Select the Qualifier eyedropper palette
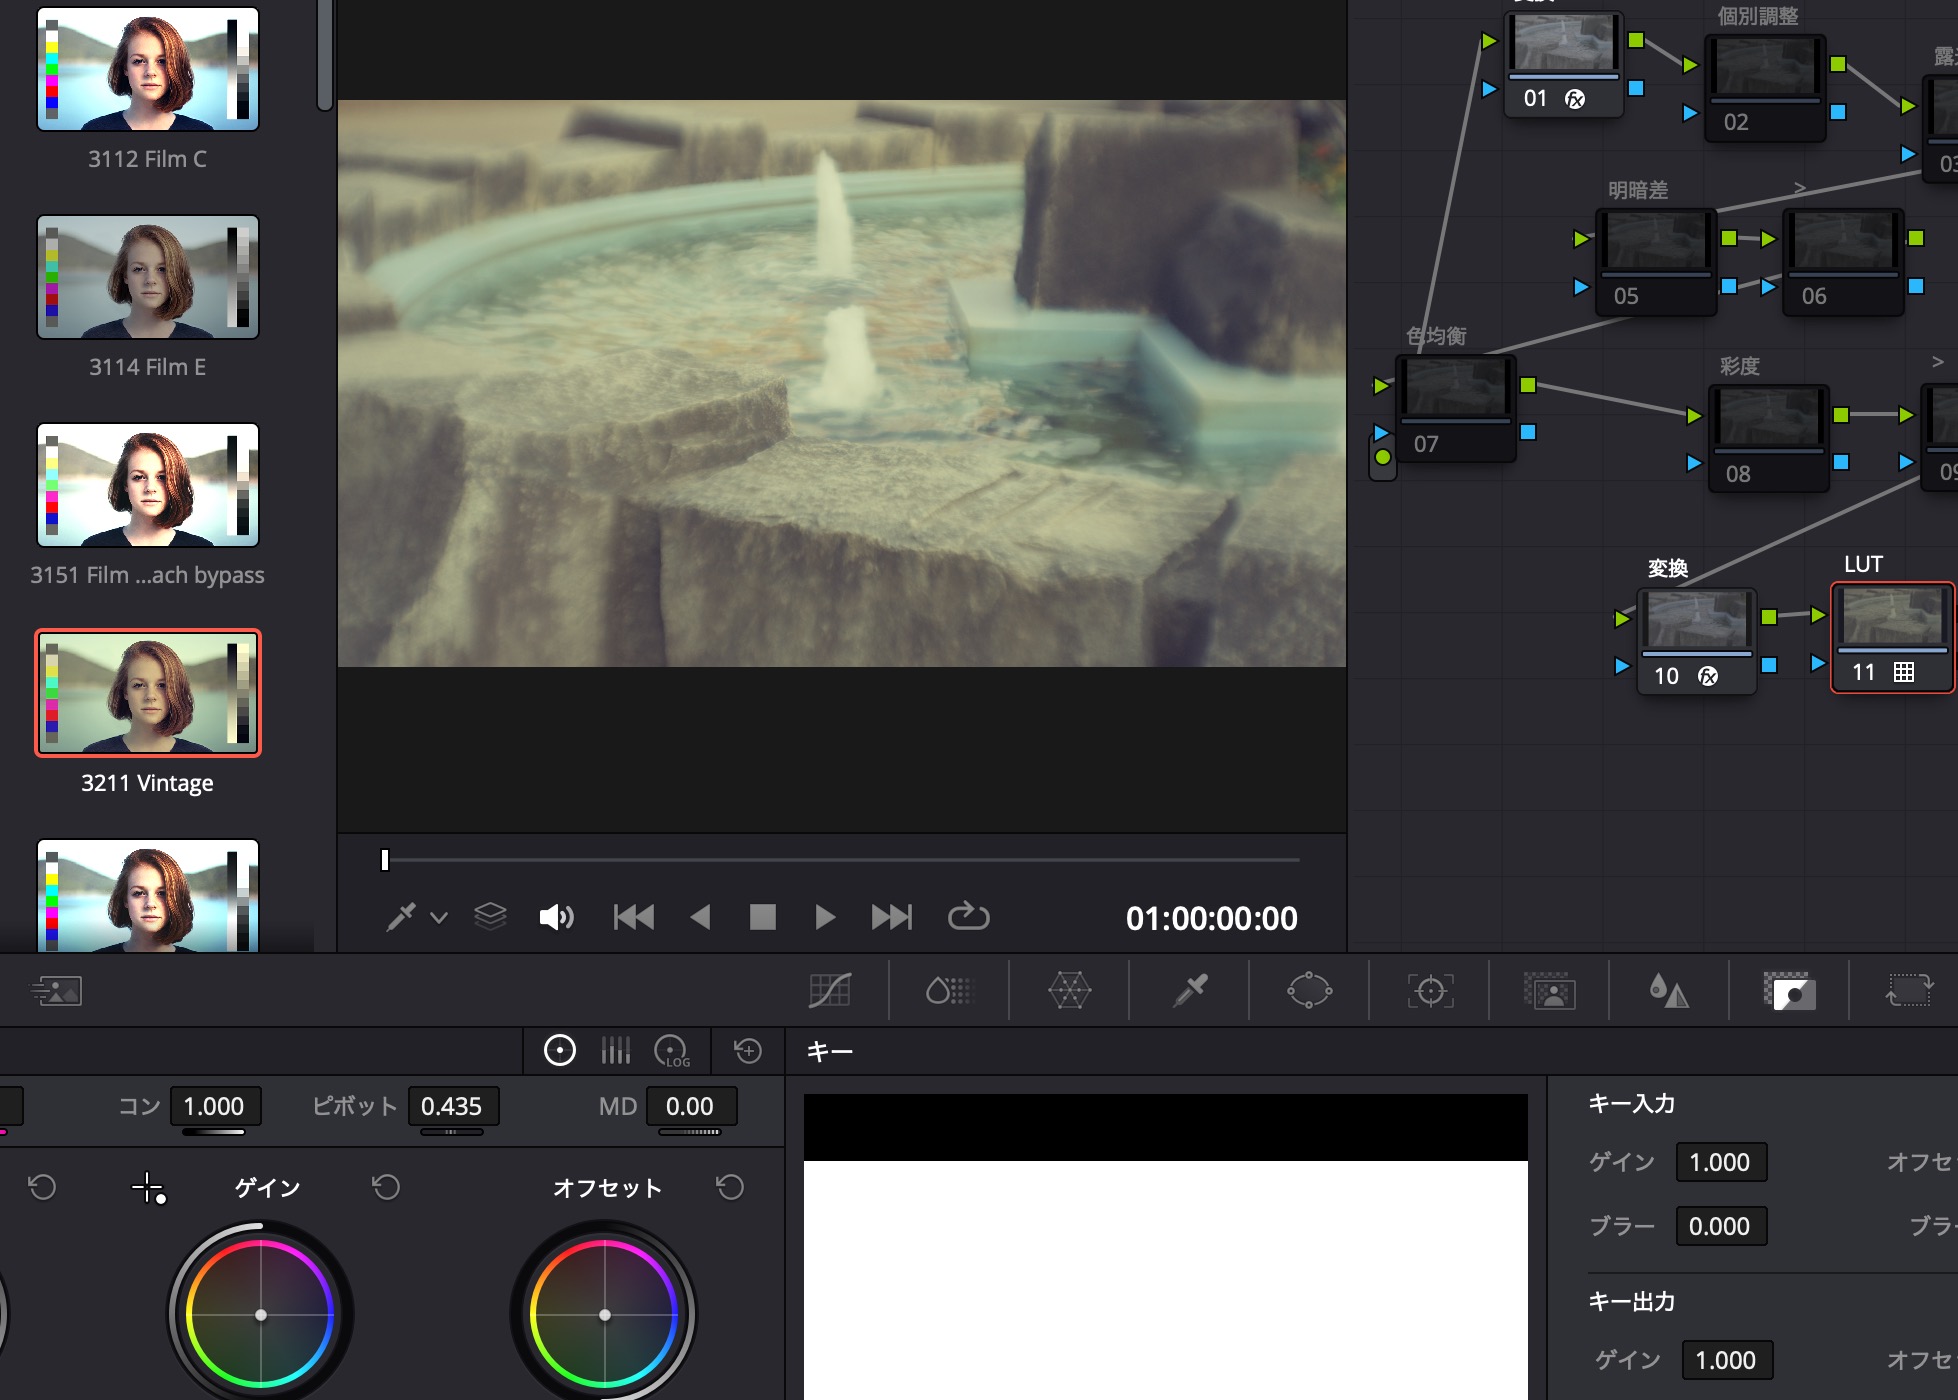Screen dimensions: 1958x1400 tap(1190, 991)
